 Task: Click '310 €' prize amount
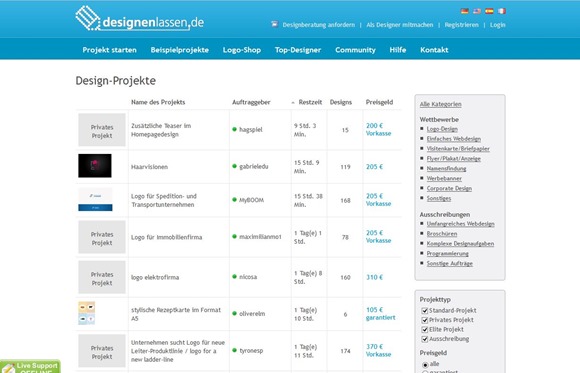click(x=374, y=277)
